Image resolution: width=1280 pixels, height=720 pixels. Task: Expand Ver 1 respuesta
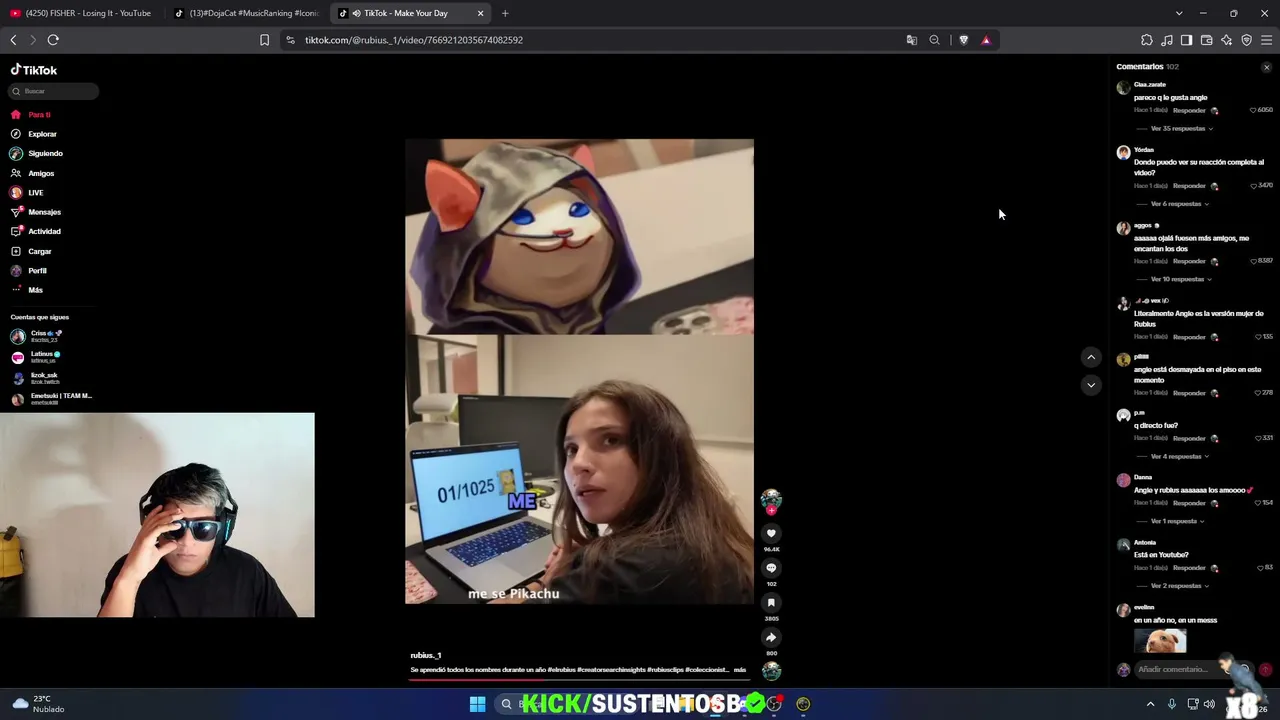click(1178, 521)
